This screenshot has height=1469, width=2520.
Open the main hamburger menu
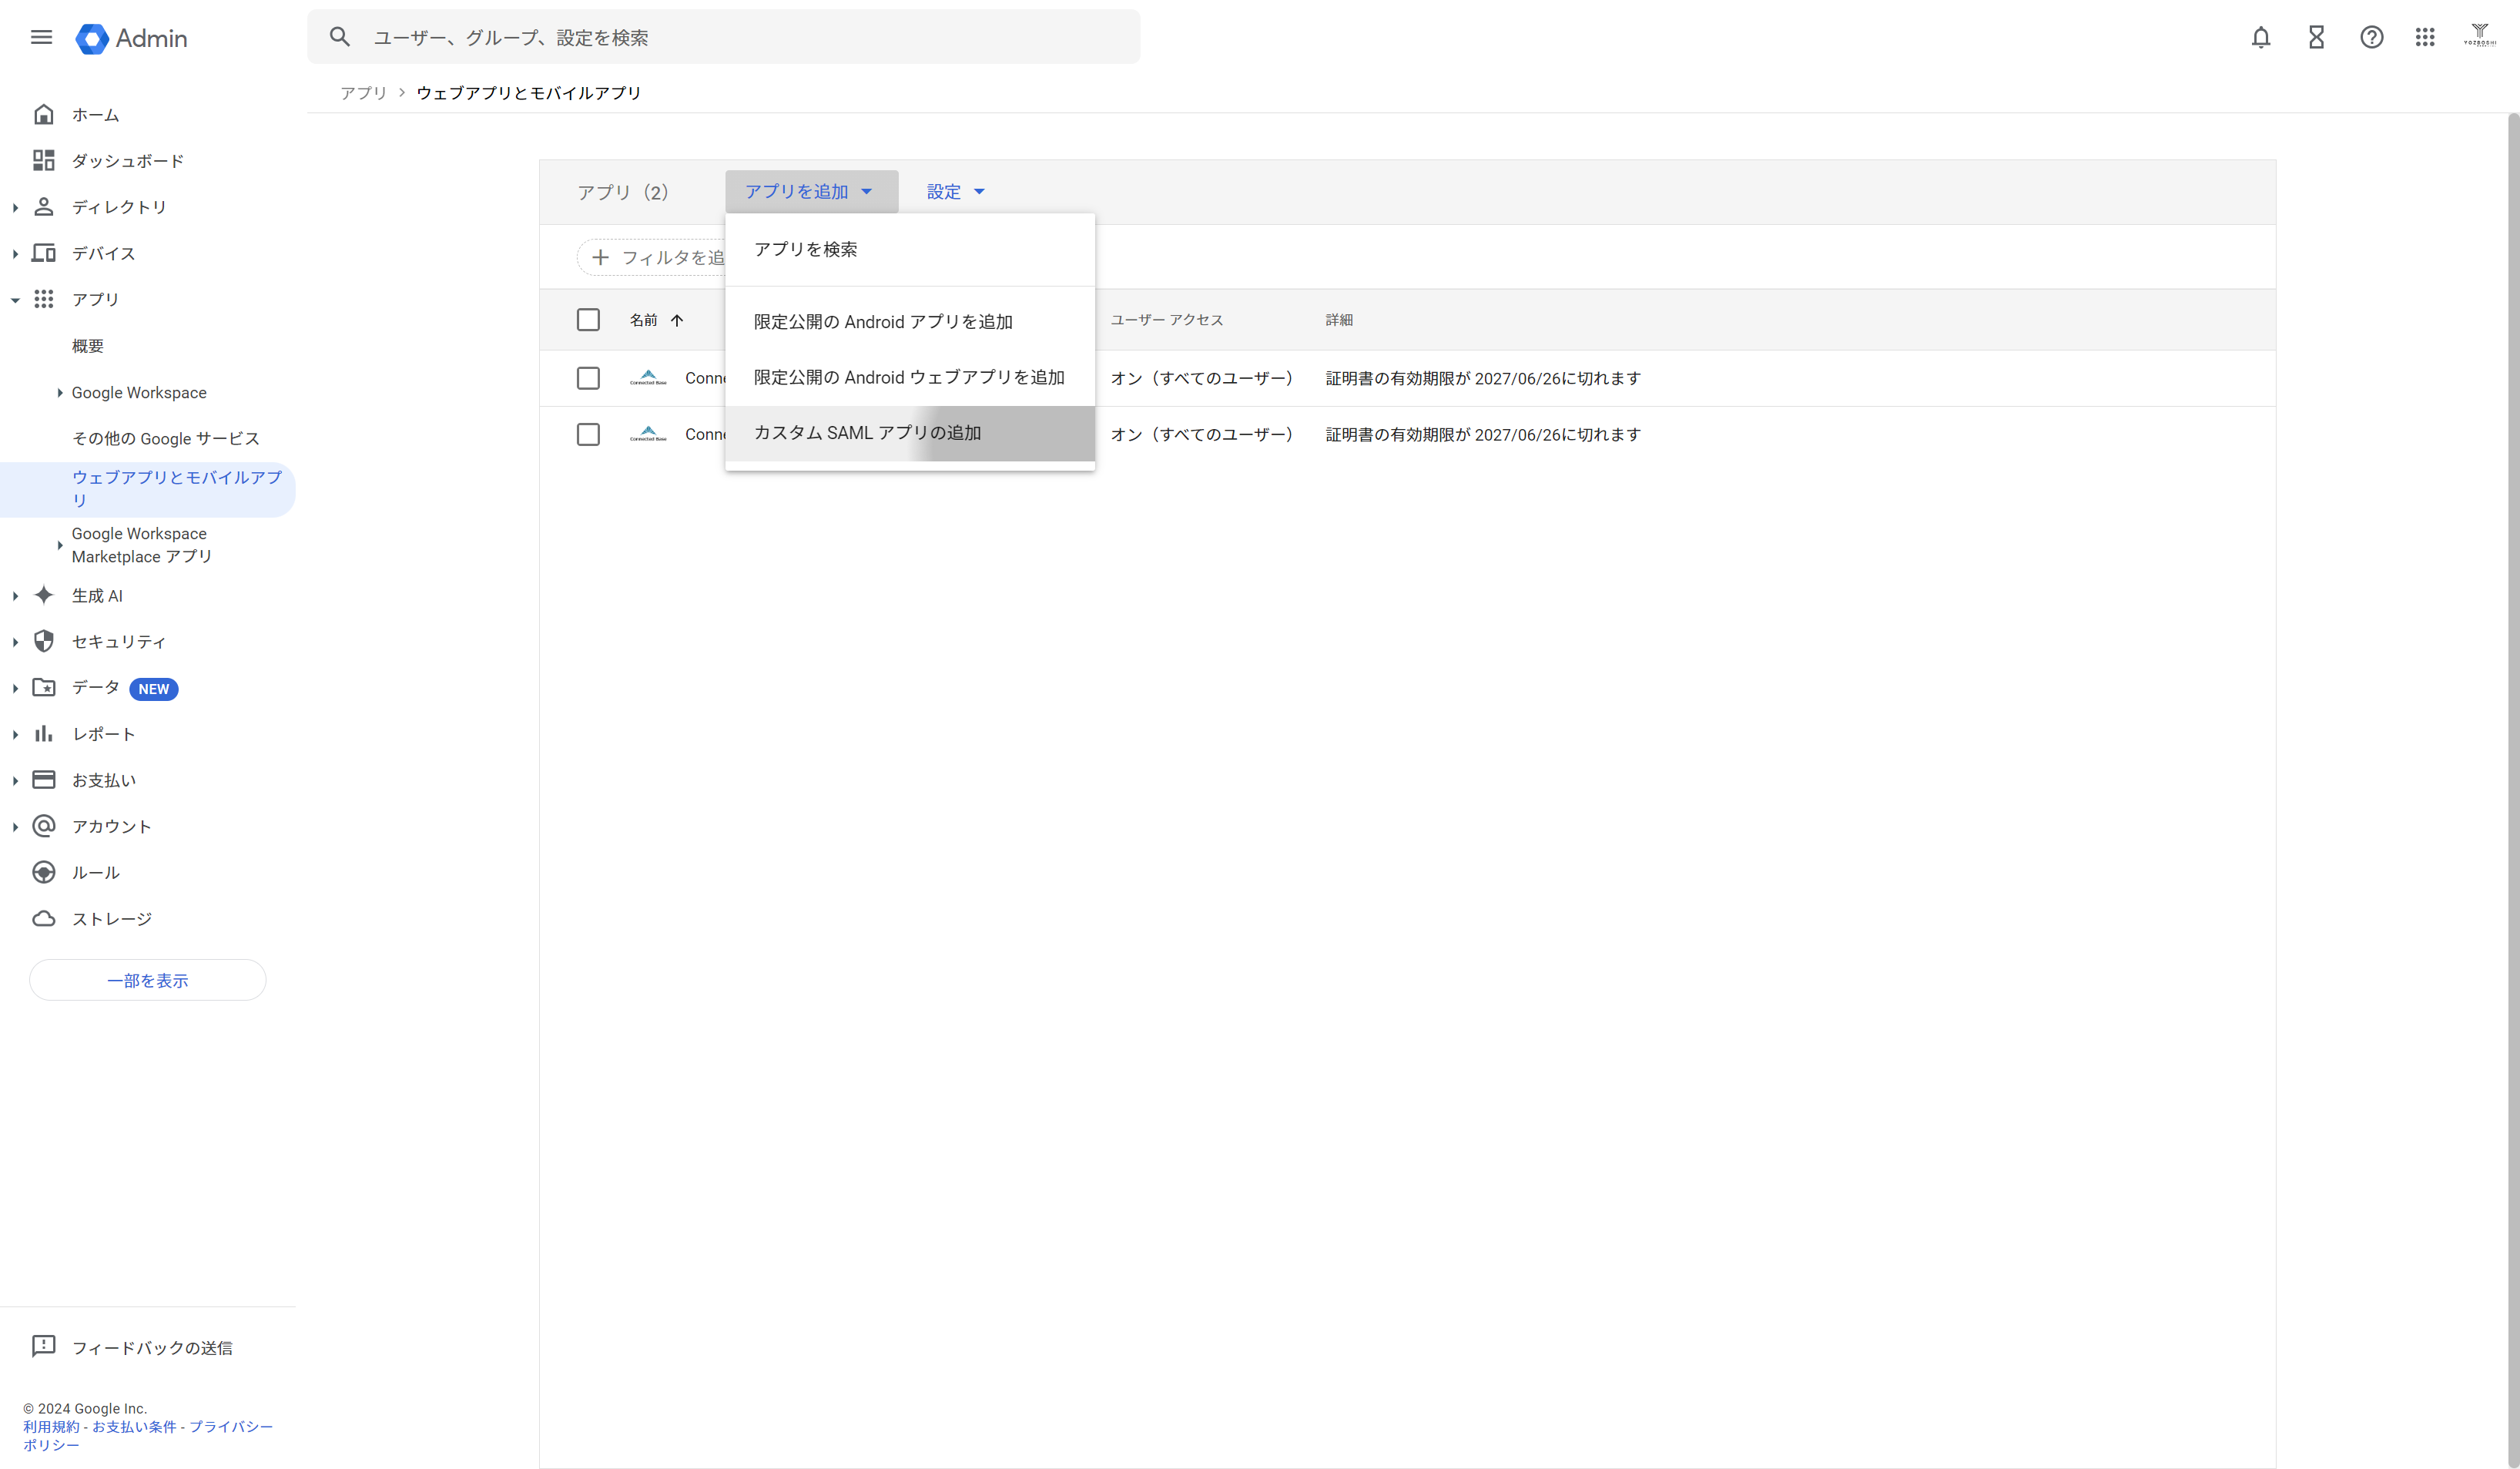pos(41,37)
